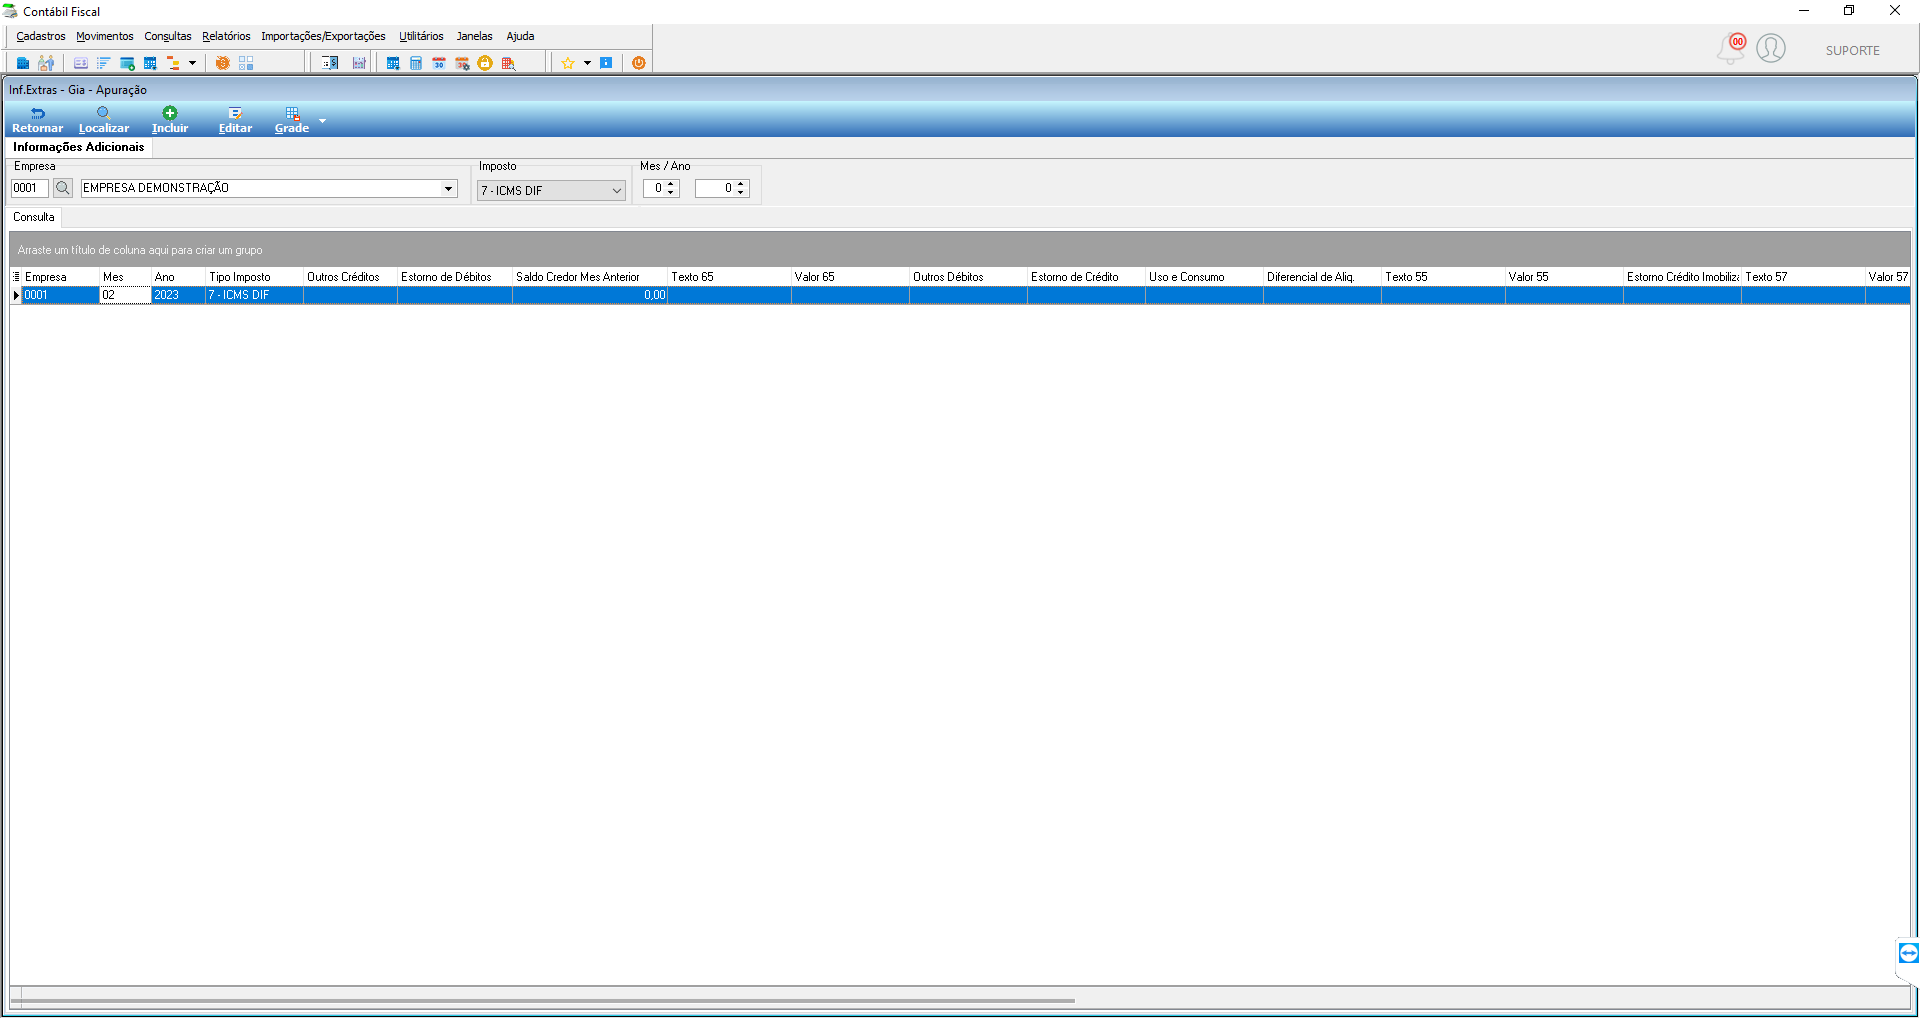The width and height of the screenshot is (1920, 1018).
Task: Click Incluir to add a record
Action: click(170, 120)
